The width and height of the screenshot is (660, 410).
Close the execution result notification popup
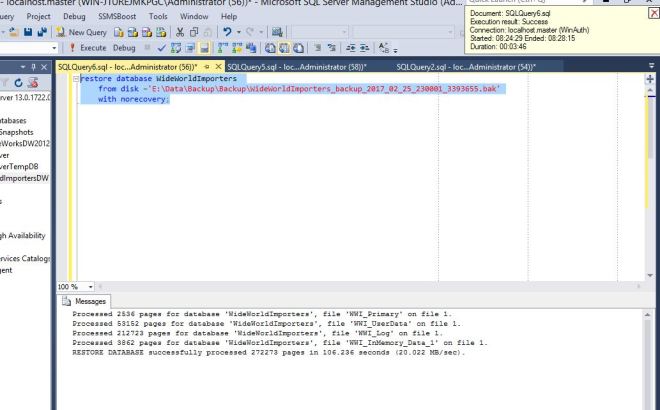point(654,13)
